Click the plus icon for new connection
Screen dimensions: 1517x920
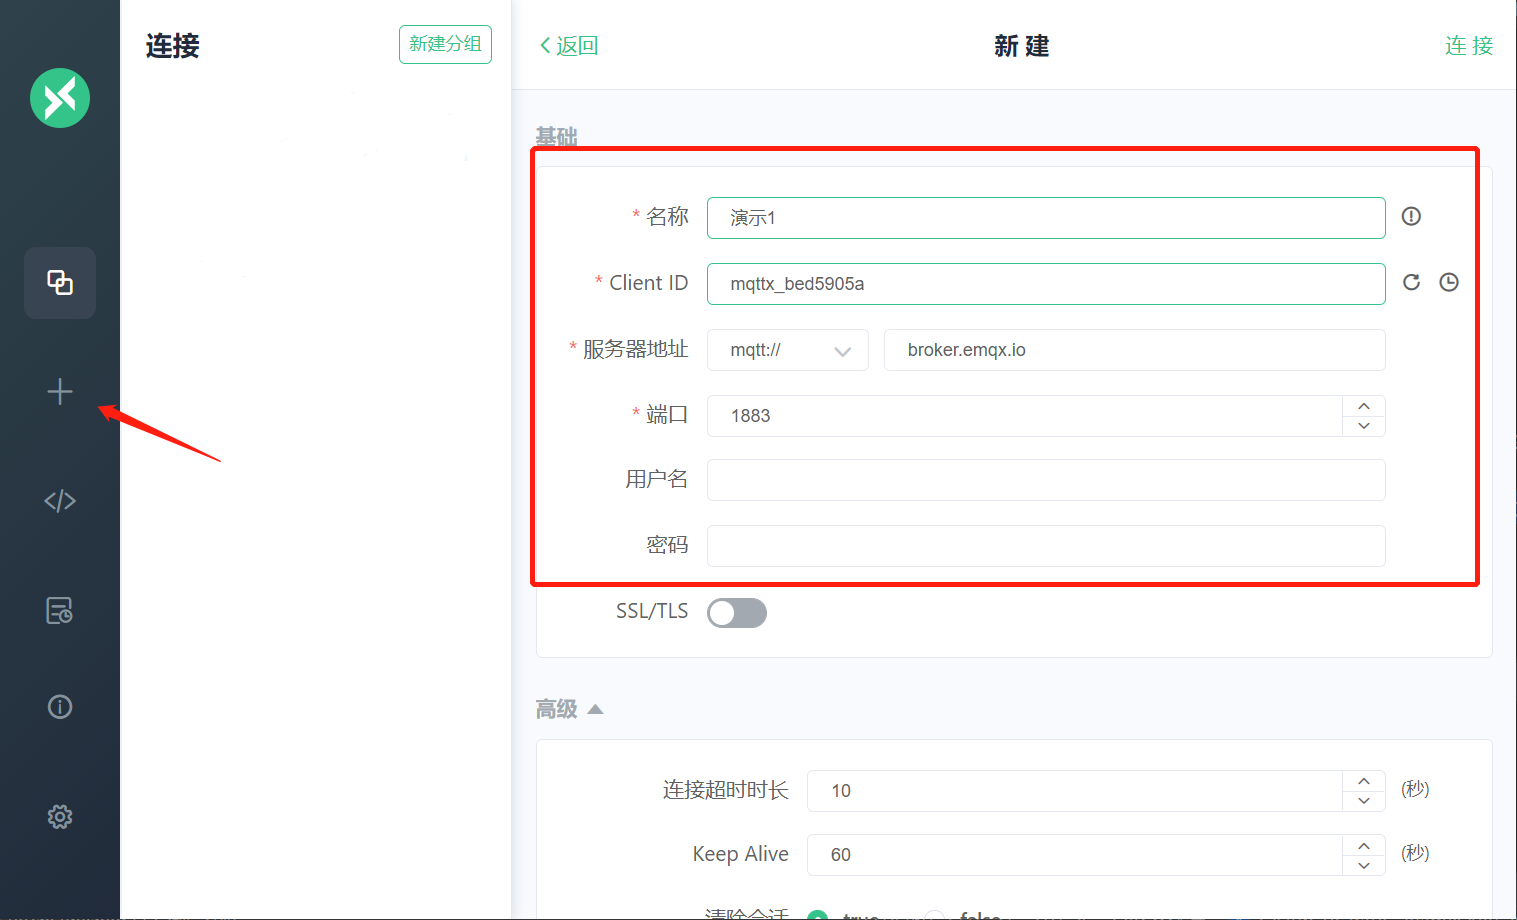coord(60,392)
